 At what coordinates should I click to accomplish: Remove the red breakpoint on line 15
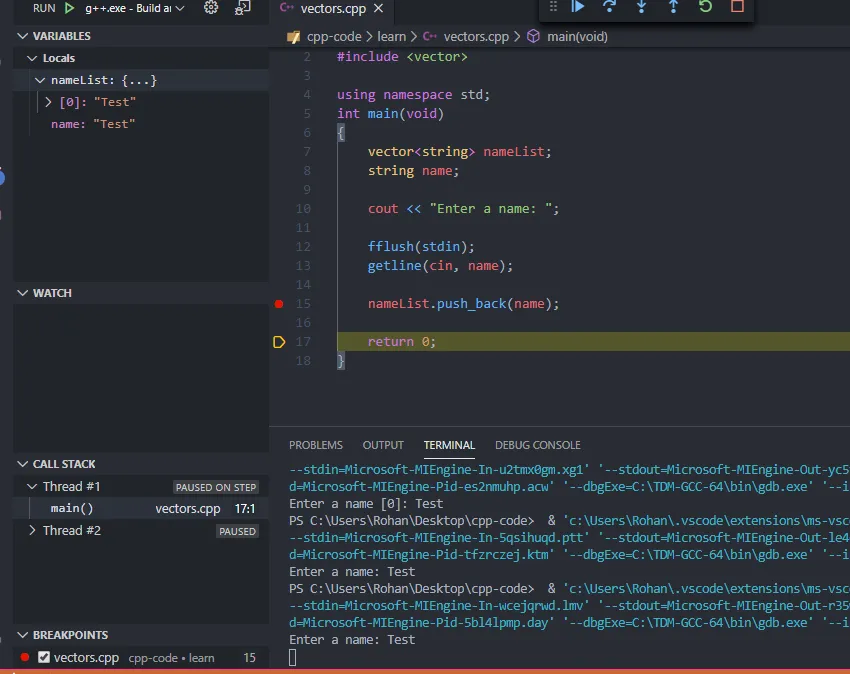click(x=279, y=303)
